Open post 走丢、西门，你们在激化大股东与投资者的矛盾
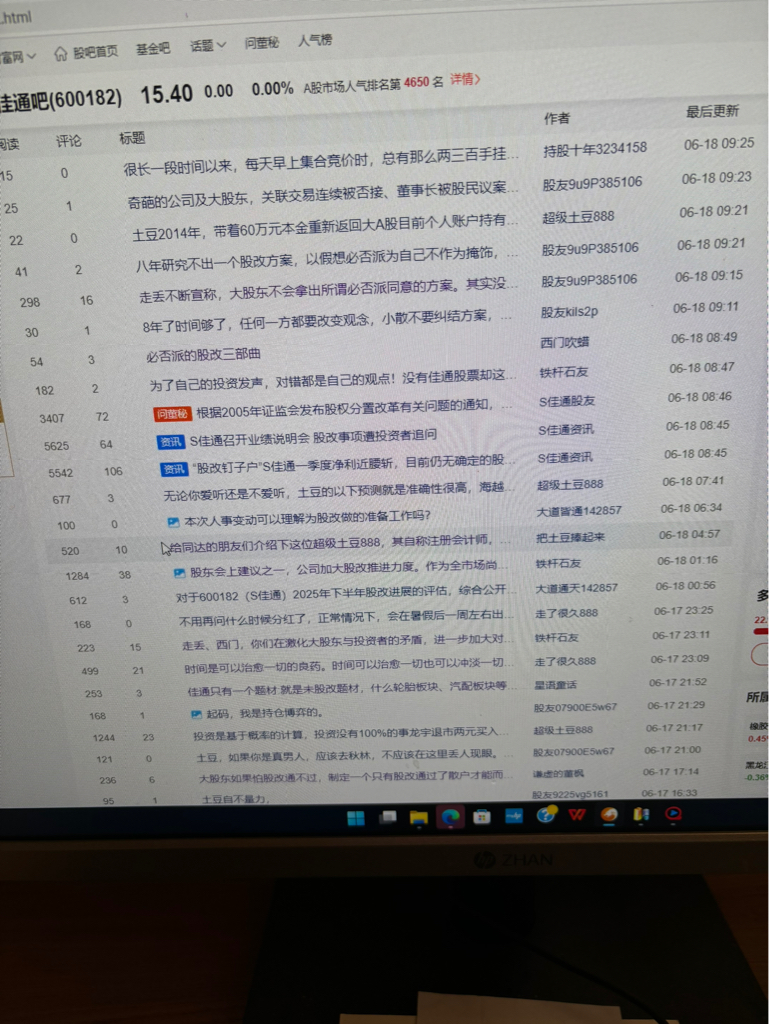The width and height of the screenshot is (769, 1024). (x=348, y=641)
